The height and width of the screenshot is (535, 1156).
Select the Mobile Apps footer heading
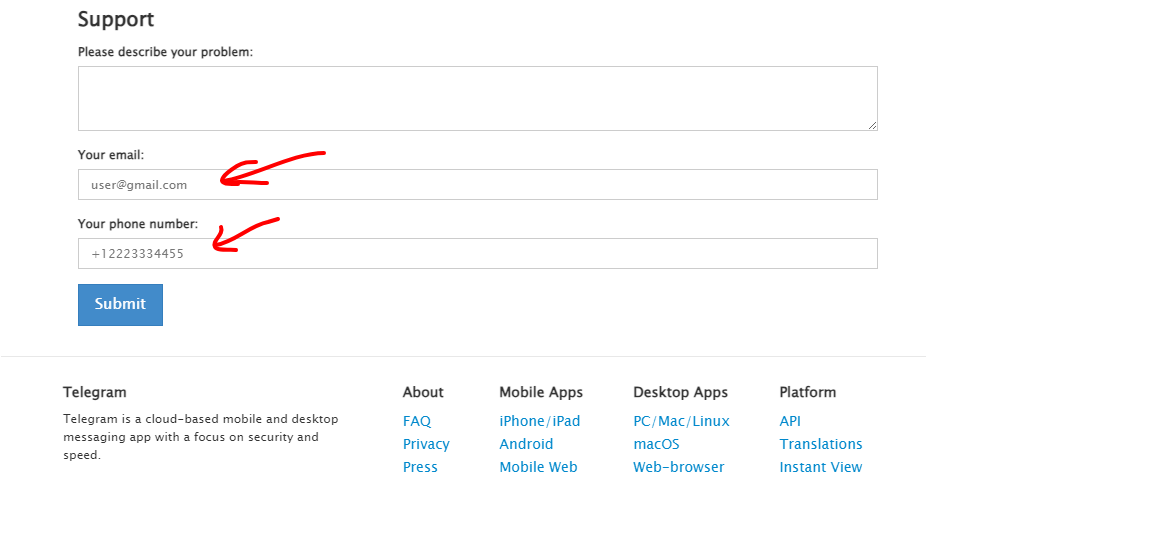540,392
